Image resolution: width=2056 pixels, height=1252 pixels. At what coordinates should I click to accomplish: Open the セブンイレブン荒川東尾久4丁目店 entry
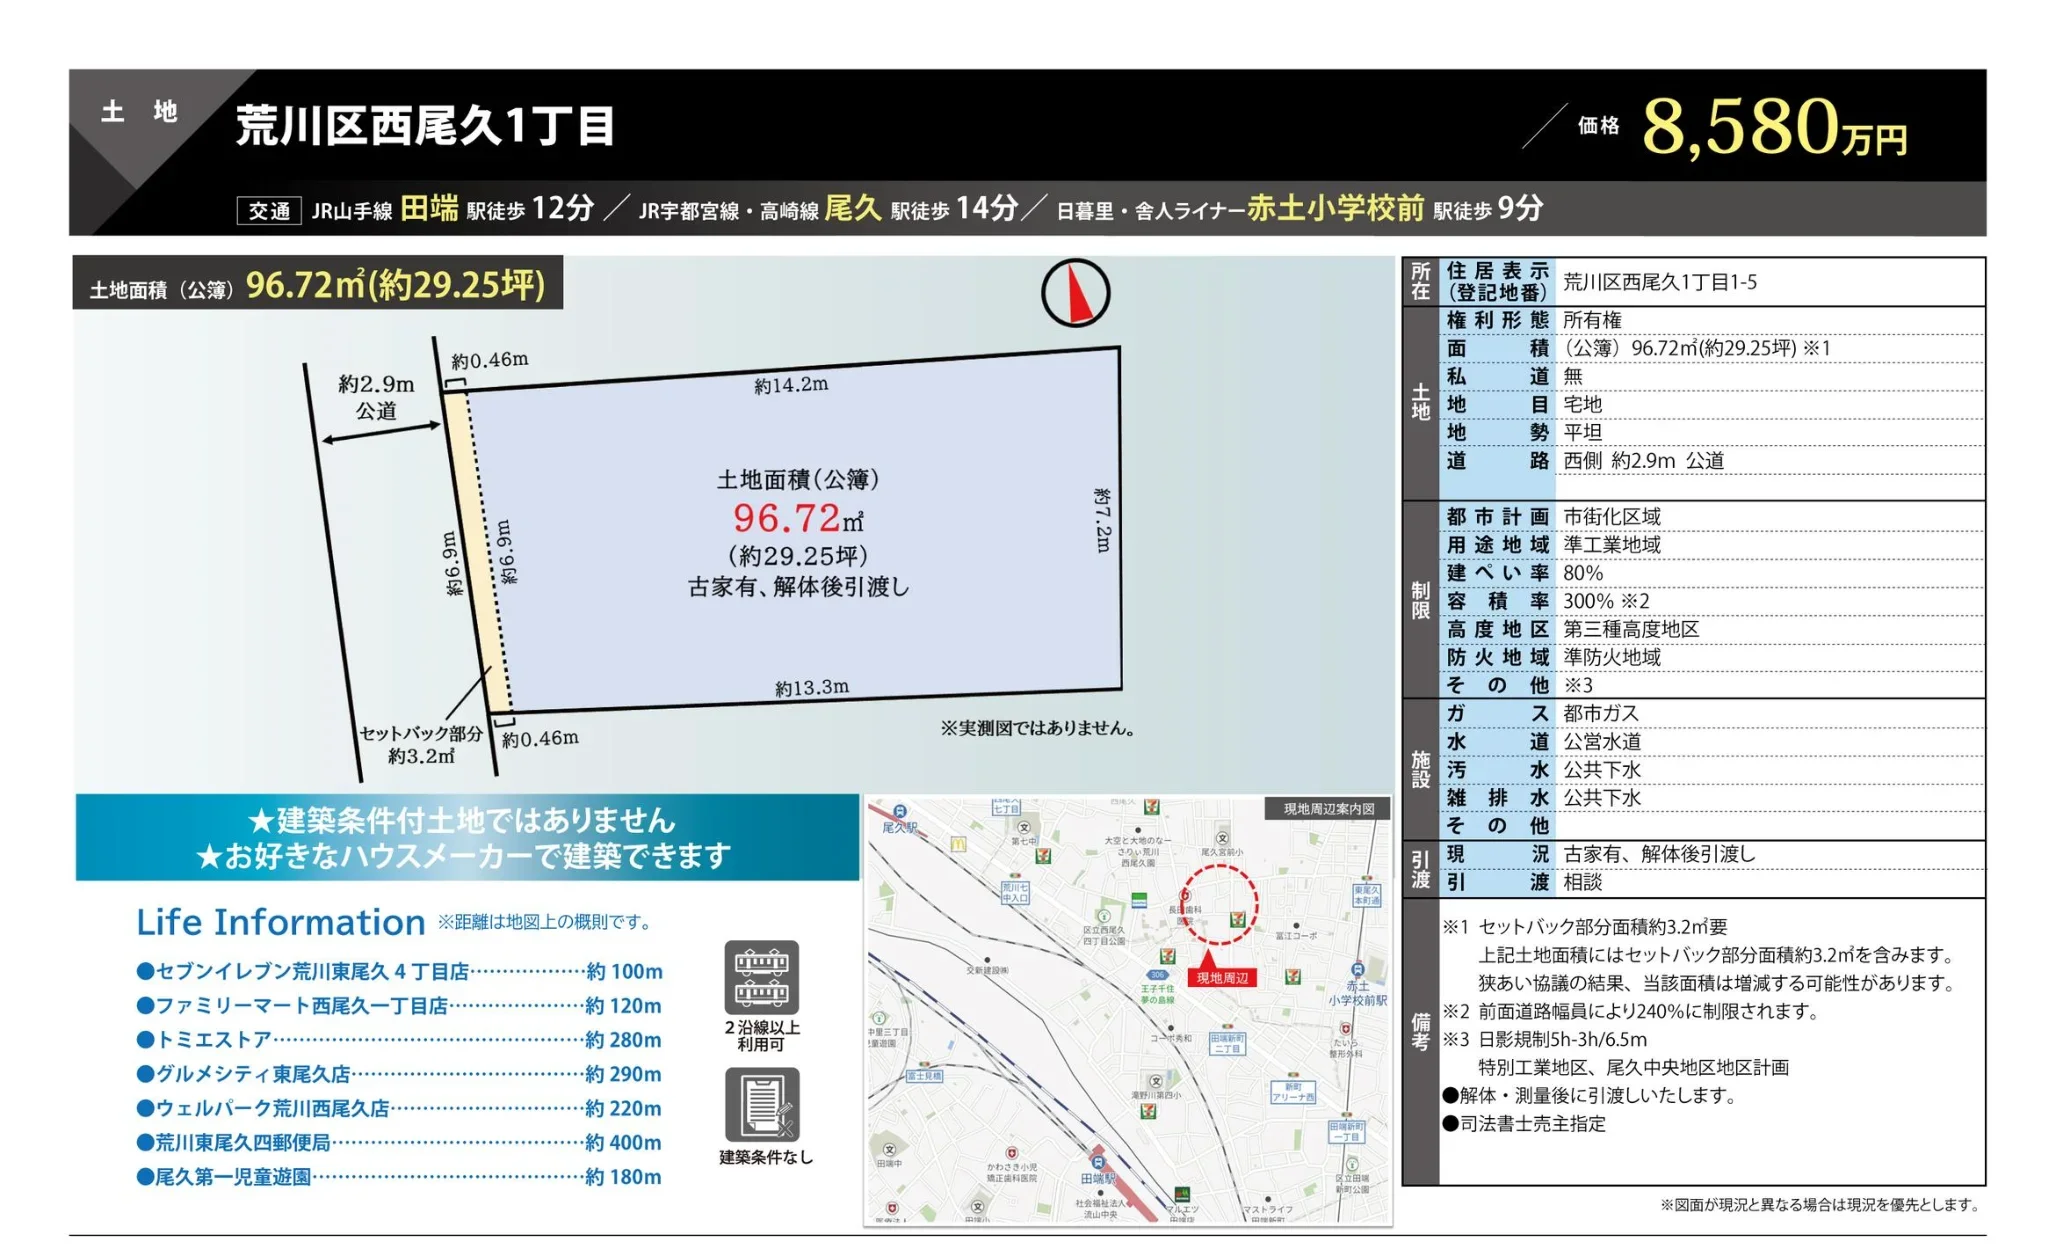pos(399,971)
